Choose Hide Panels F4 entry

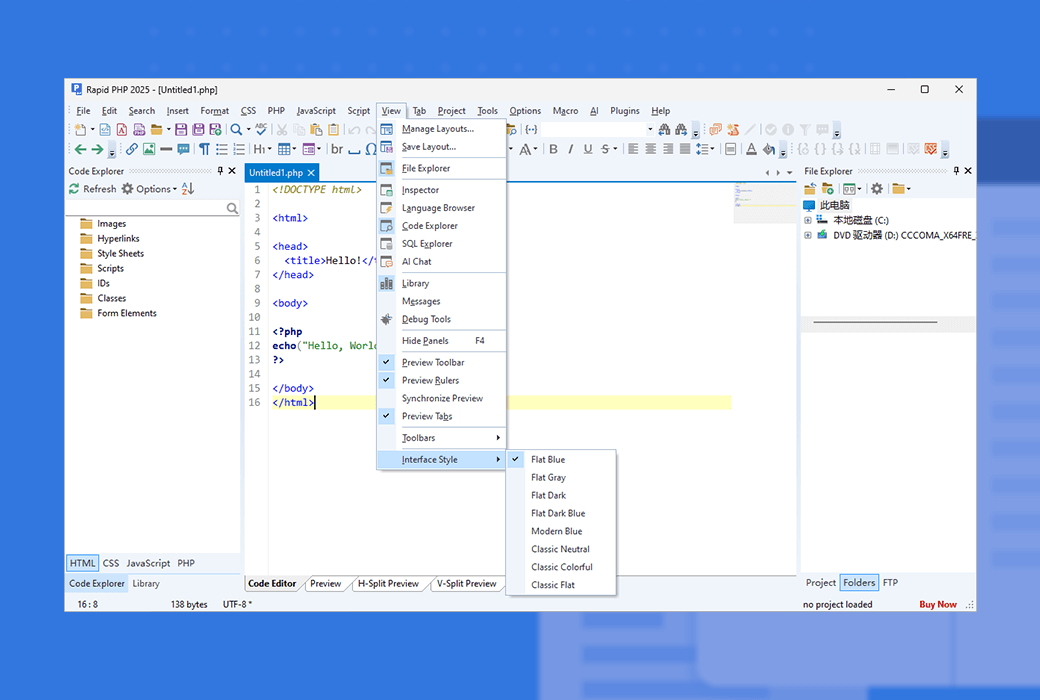point(441,340)
